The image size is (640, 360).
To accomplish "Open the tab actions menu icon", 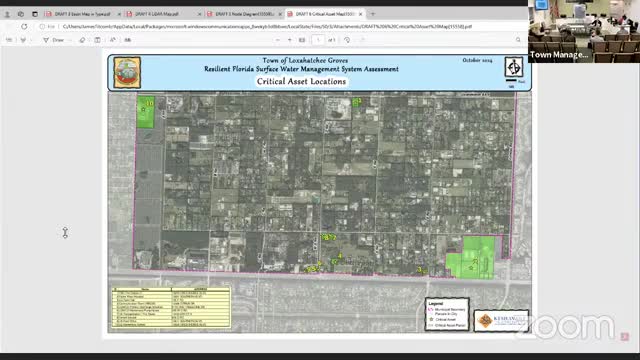I will (35, 14).
